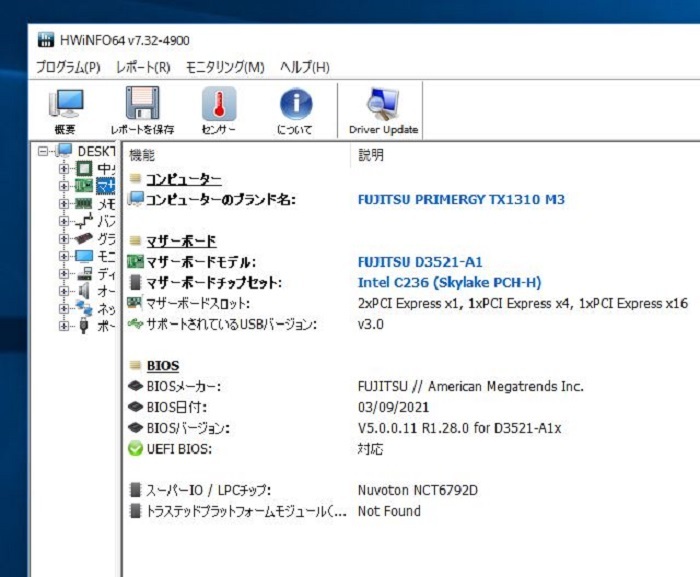This screenshot has width=700, height=577.
Task: Click the 2xPCI Express x1 slots value
Action: (x=523, y=303)
